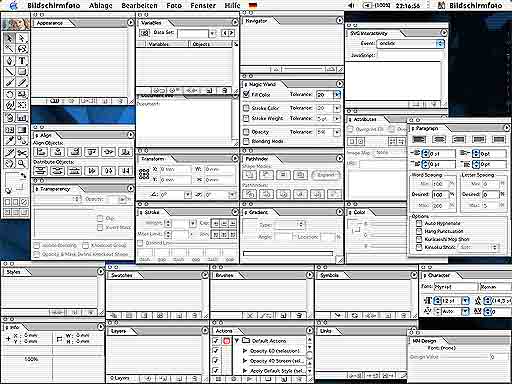512x384 pixels.
Task: Open Fill Color tolerance dropdown arrow
Action: [337, 95]
